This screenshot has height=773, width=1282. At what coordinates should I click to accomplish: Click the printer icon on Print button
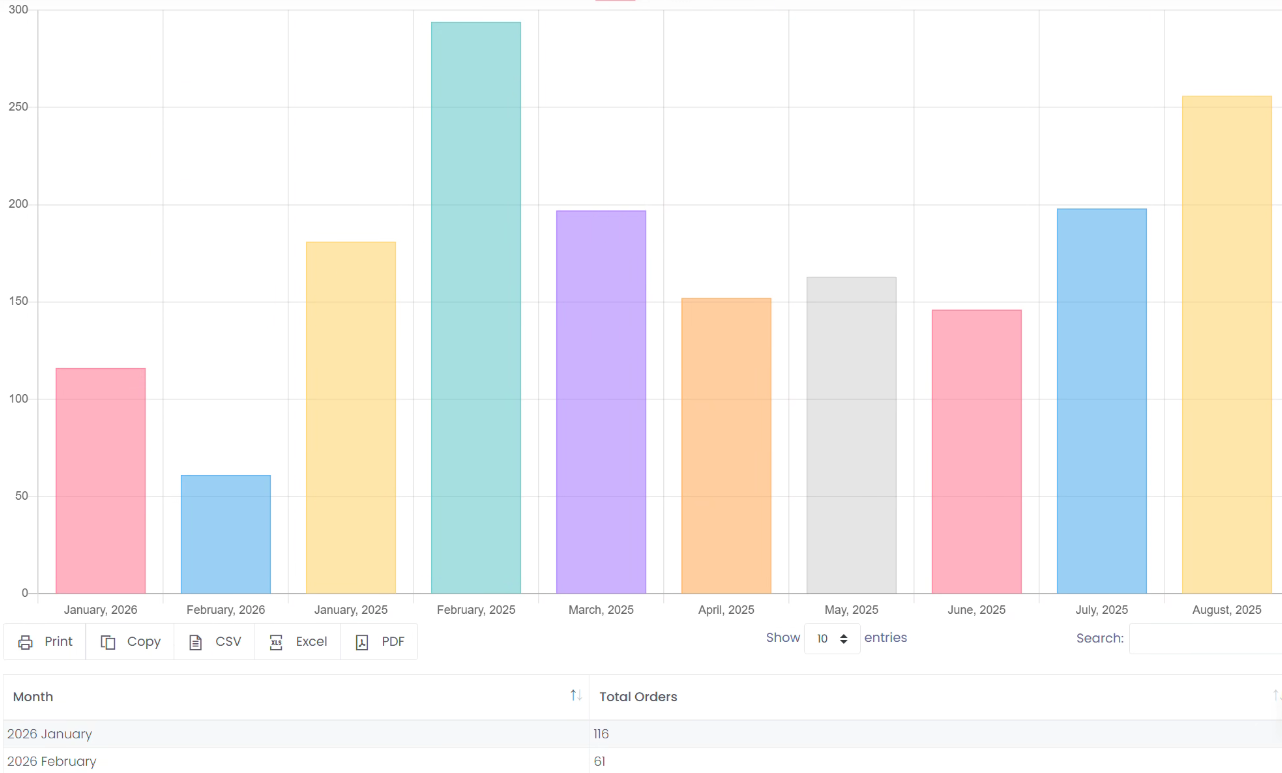tap(26, 642)
